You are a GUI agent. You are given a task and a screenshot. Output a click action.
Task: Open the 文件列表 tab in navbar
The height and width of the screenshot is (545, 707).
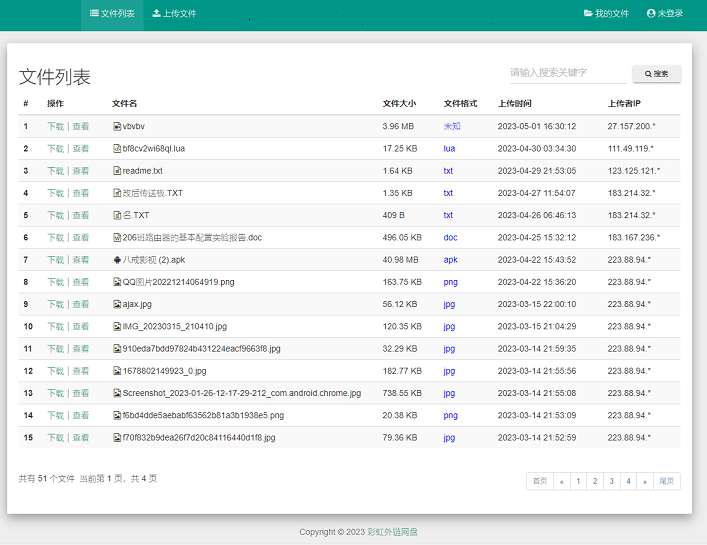[112, 14]
